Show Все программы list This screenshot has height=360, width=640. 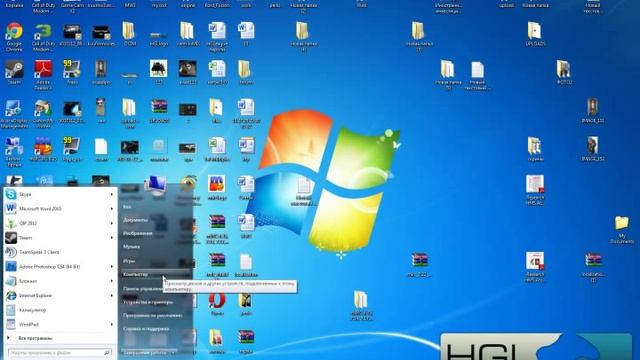tap(35, 338)
